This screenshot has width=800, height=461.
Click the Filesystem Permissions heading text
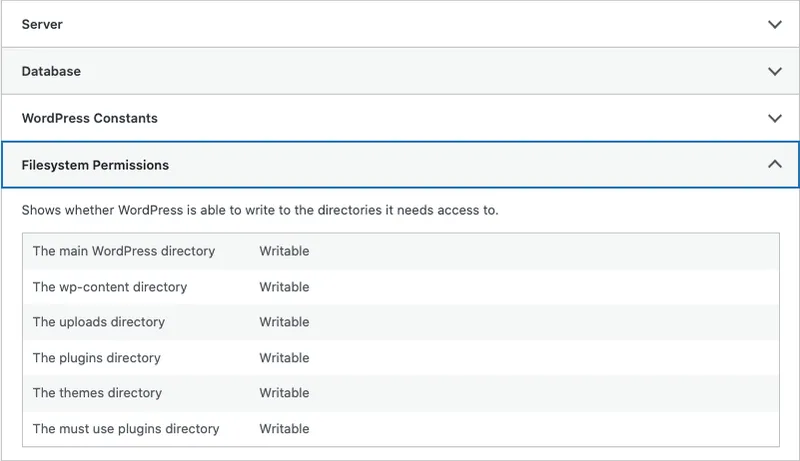pyautogui.click(x=95, y=165)
